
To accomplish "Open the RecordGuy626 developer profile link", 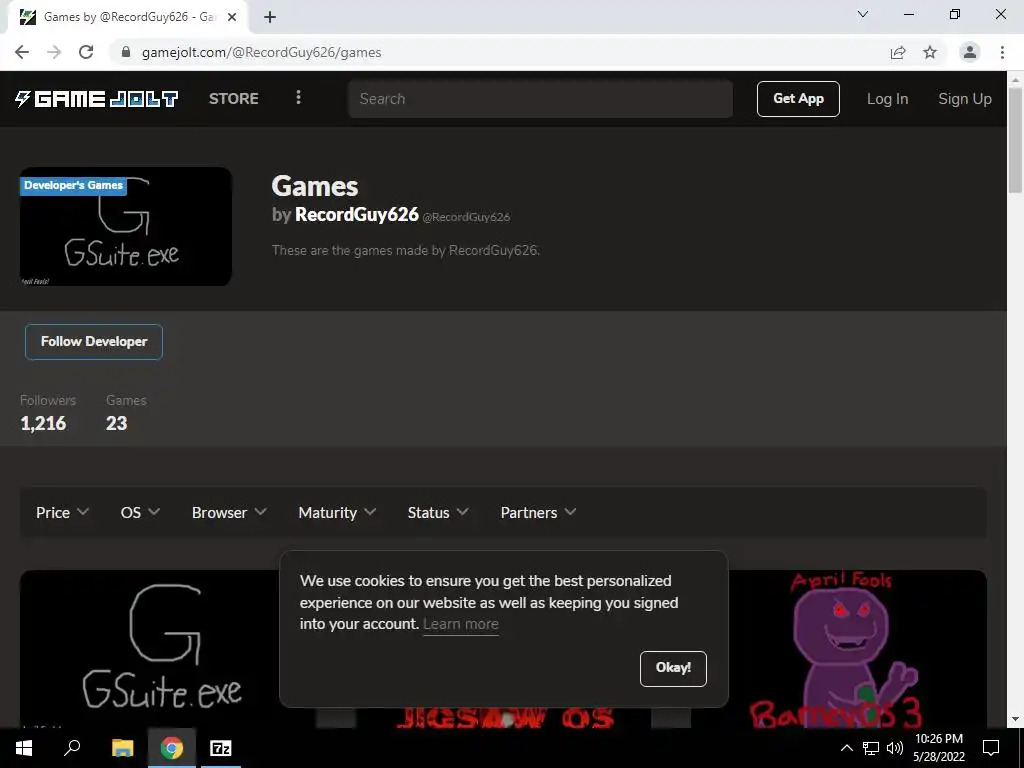I will (x=357, y=214).
